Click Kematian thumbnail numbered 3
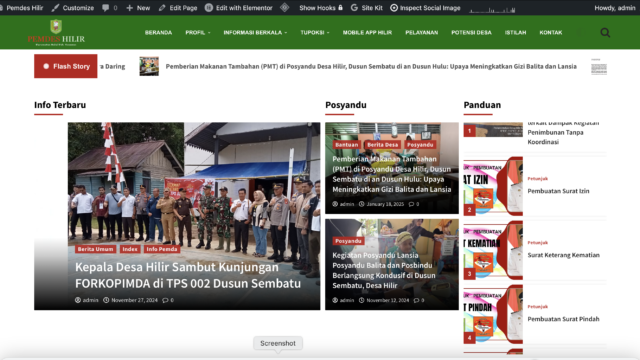 [493, 250]
